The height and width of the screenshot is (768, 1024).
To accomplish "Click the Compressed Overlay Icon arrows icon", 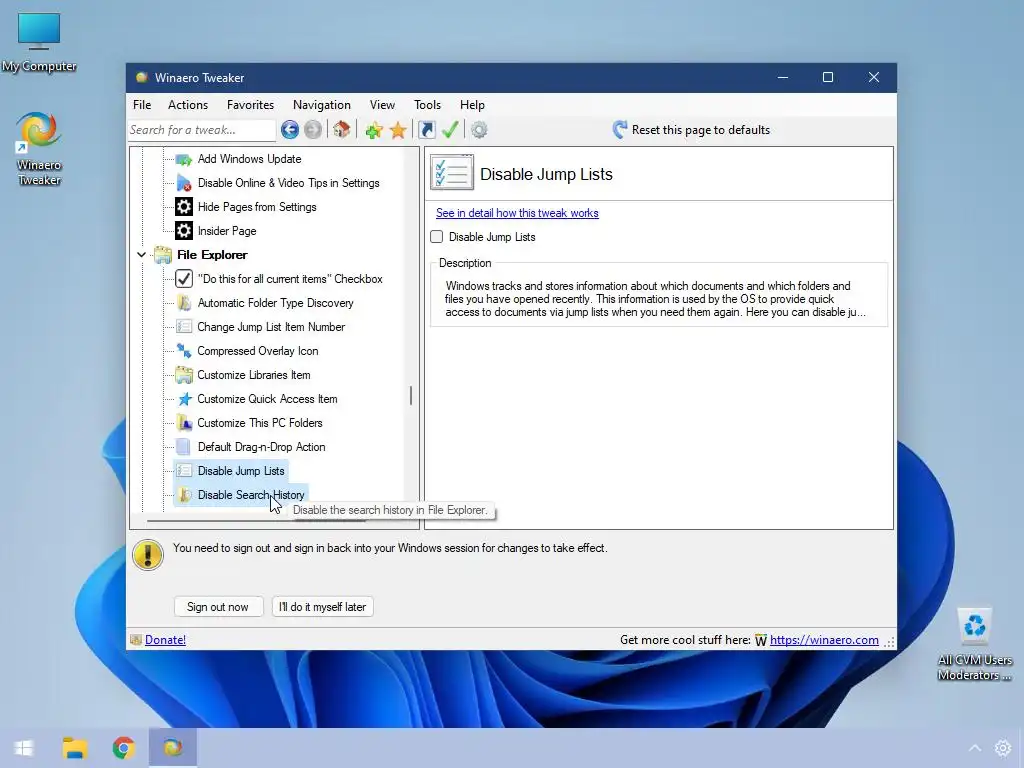I will pyautogui.click(x=184, y=351).
